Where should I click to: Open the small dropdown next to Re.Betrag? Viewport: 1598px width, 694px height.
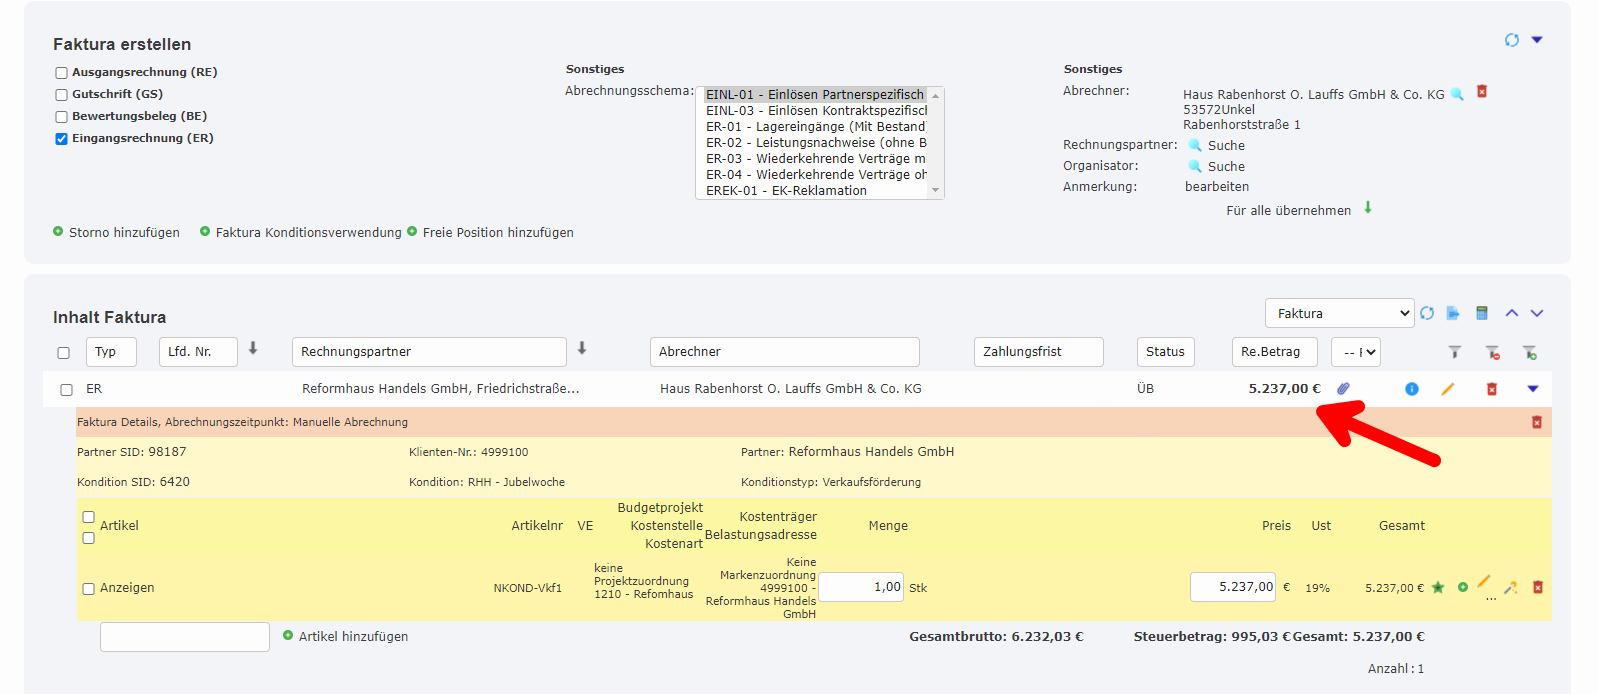coord(1355,352)
